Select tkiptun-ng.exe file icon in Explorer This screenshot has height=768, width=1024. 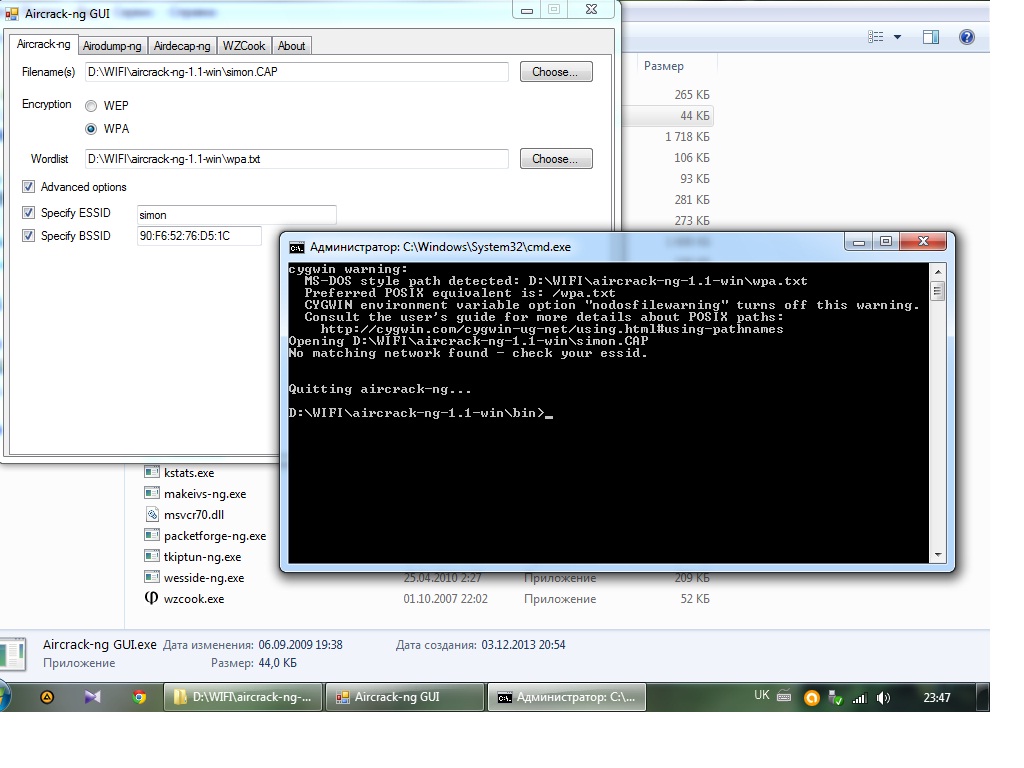click(152, 556)
